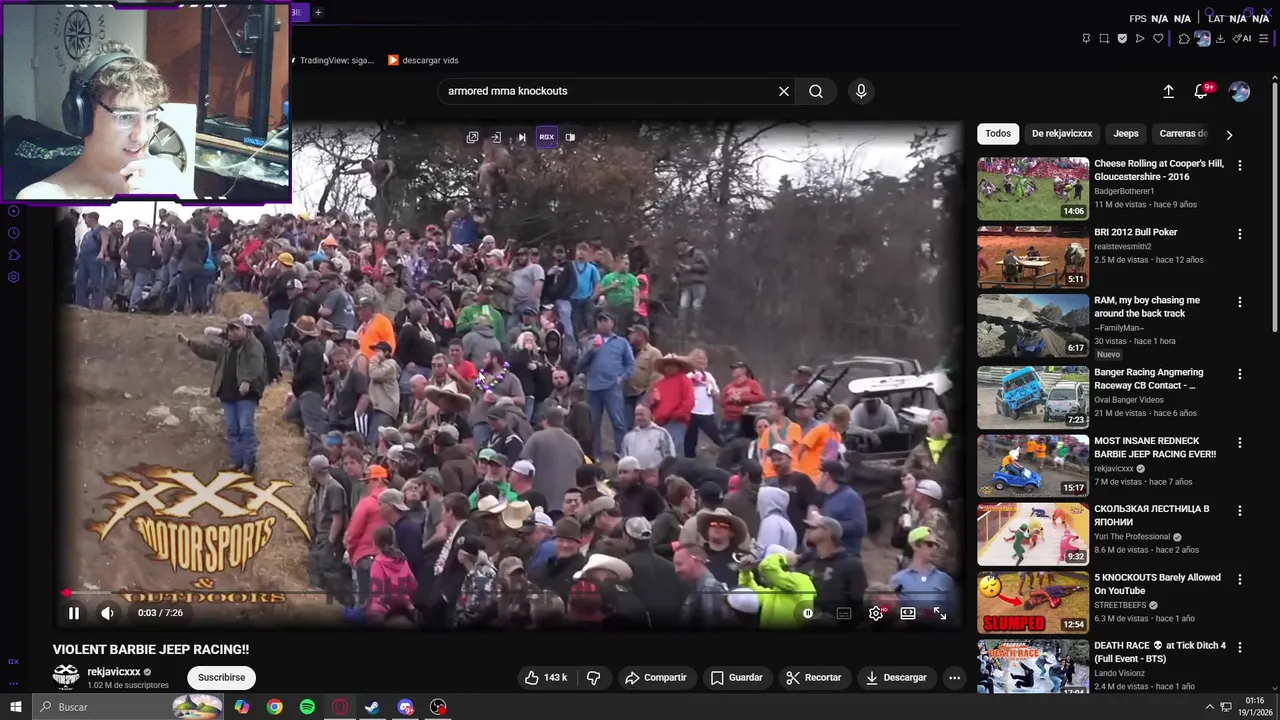Screen dimensions: 1280x720
Task: Select the De rekjavicxxx filter chip
Action: click(x=1062, y=133)
